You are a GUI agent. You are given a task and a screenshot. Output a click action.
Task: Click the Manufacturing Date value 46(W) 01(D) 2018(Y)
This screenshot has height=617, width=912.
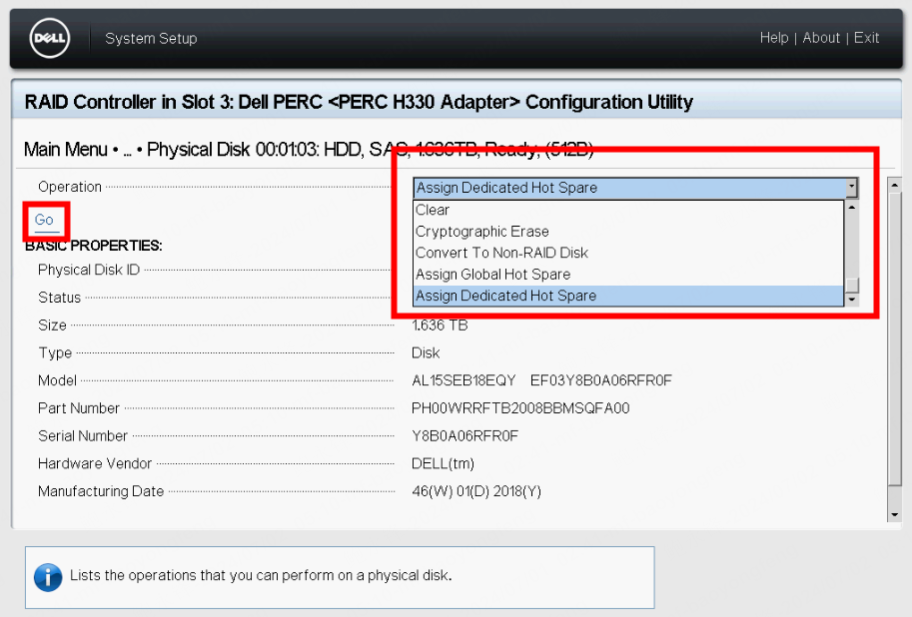click(476, 491)
